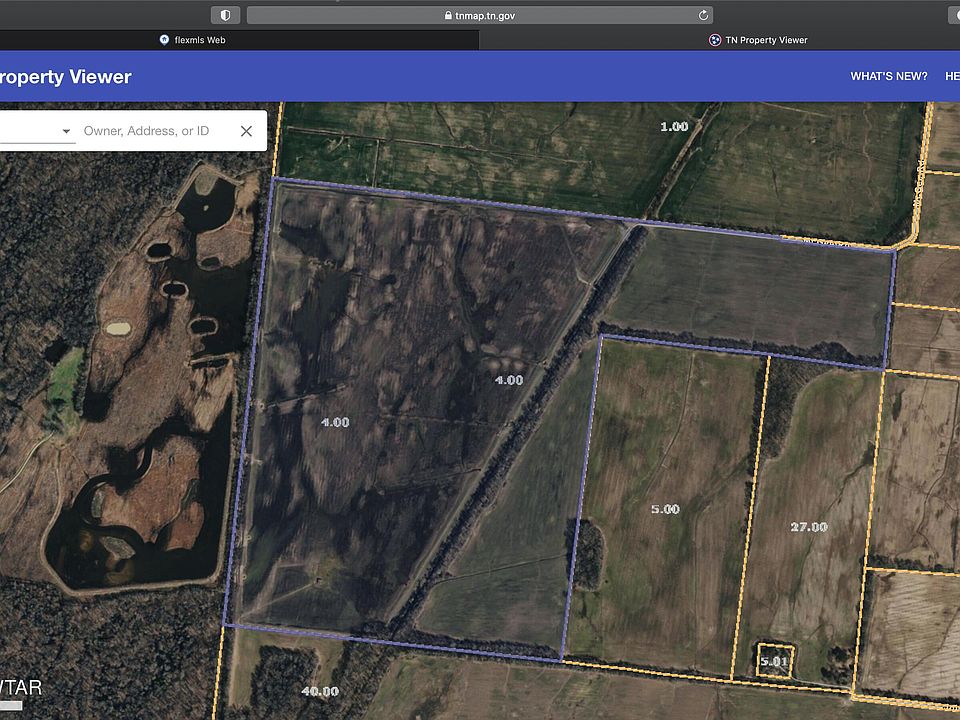Focus the Owner, Address, or ID field

155,131
